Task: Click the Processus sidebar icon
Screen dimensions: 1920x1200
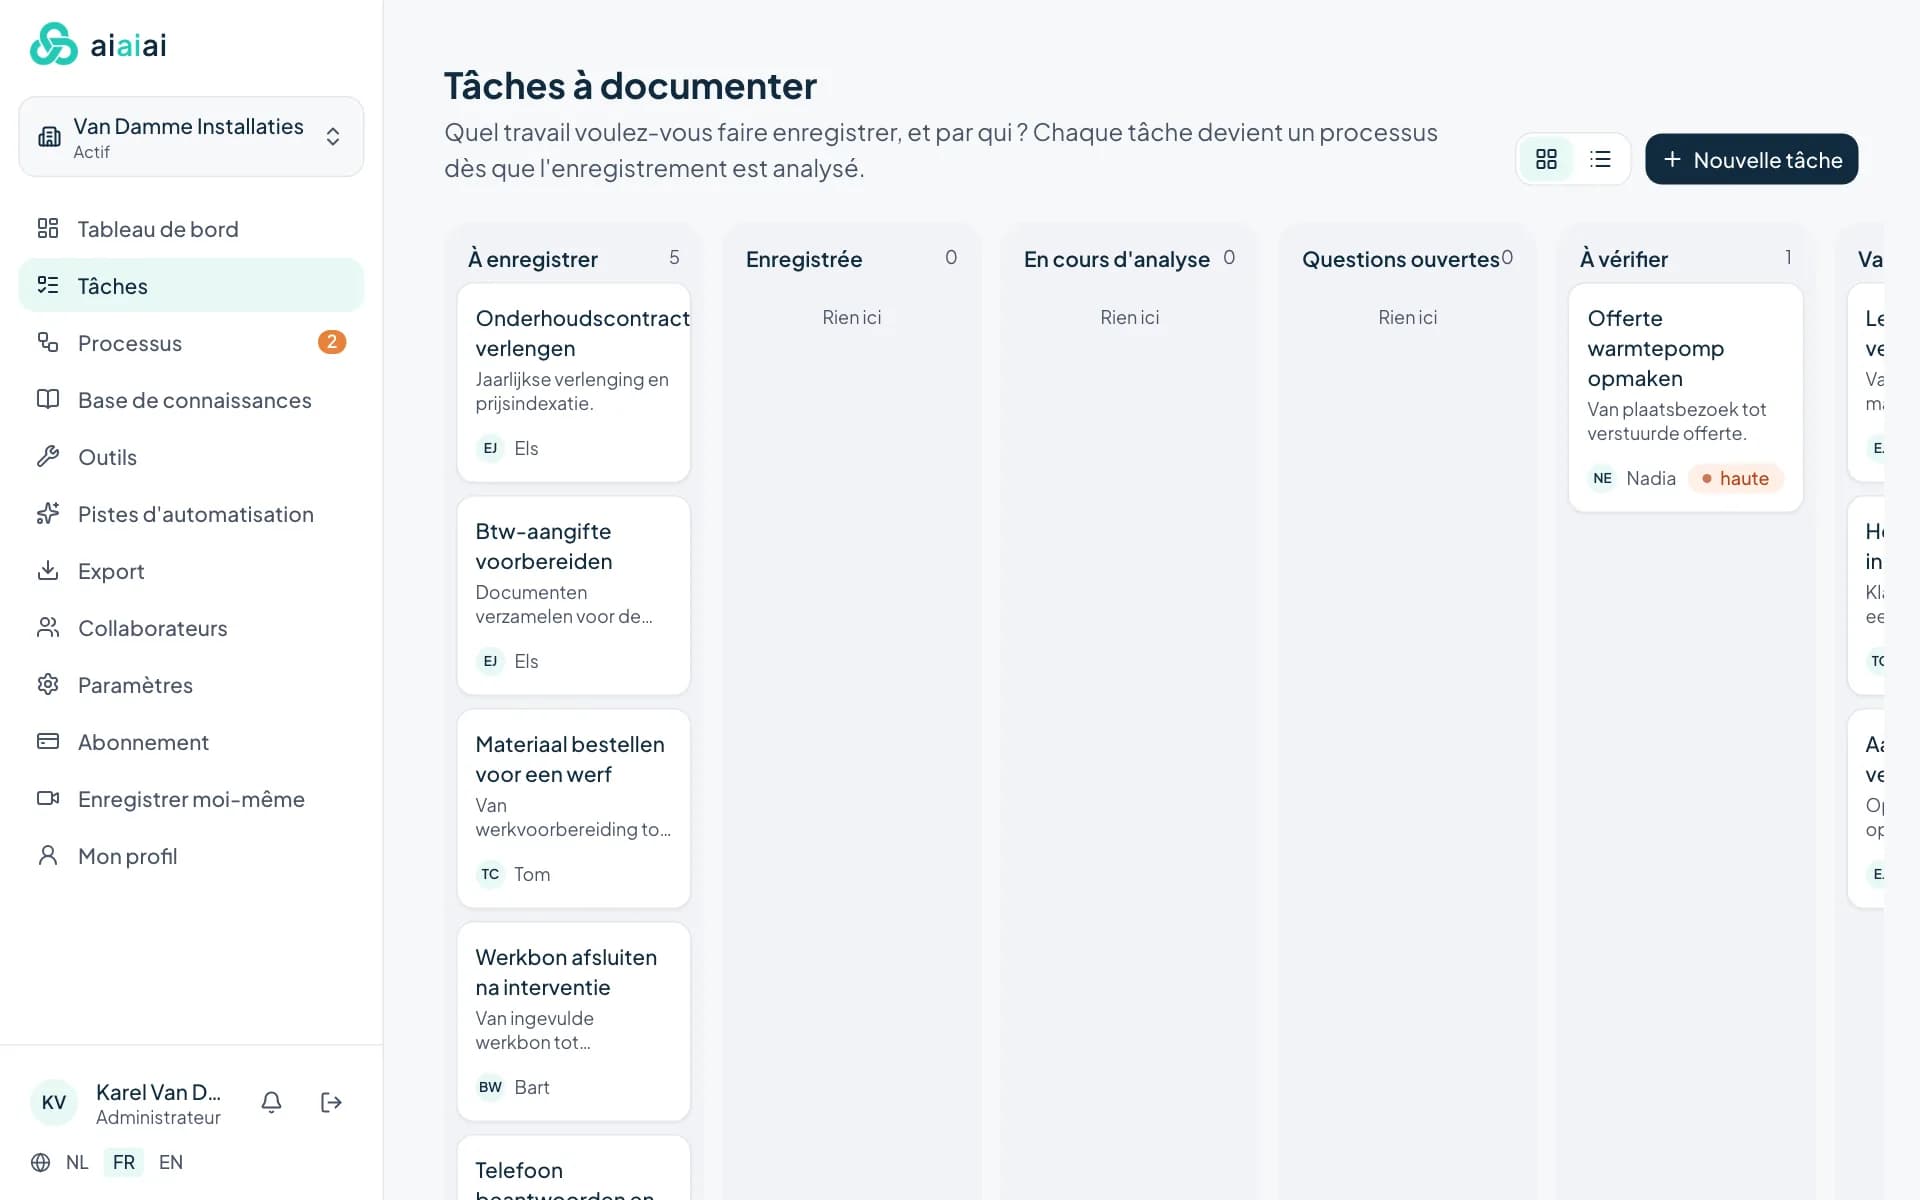Action: [48, 342]
